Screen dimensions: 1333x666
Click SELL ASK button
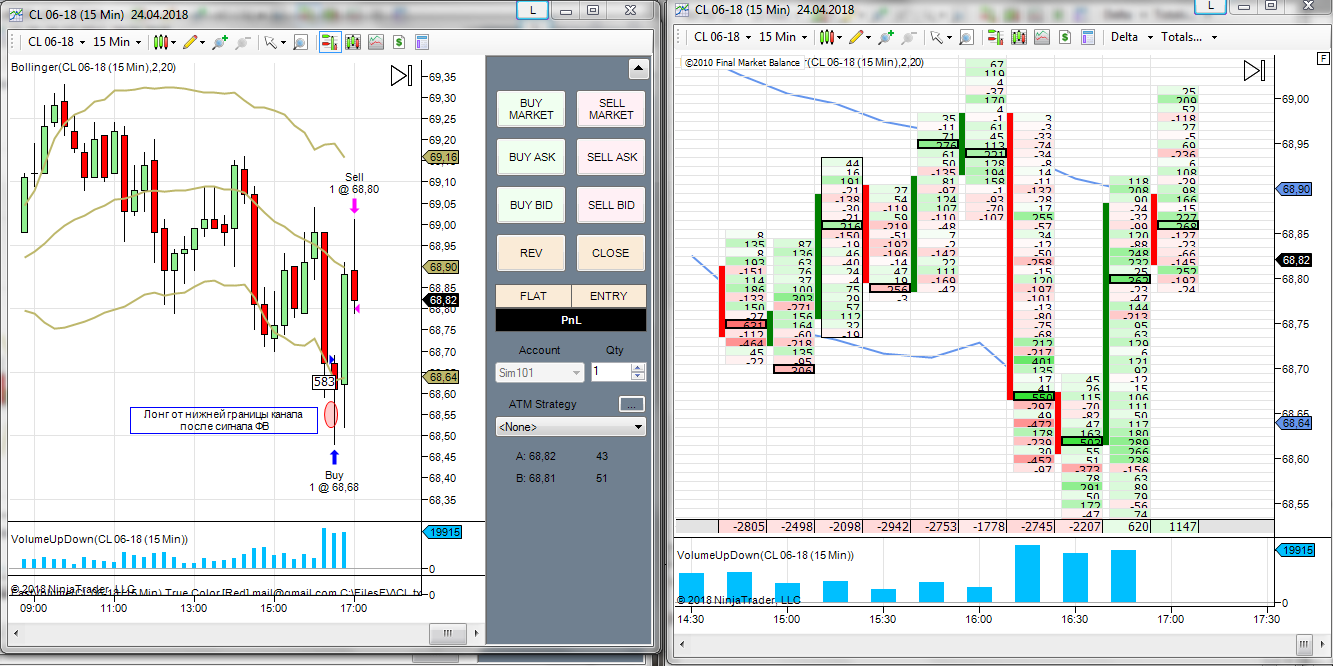[611, 157]
